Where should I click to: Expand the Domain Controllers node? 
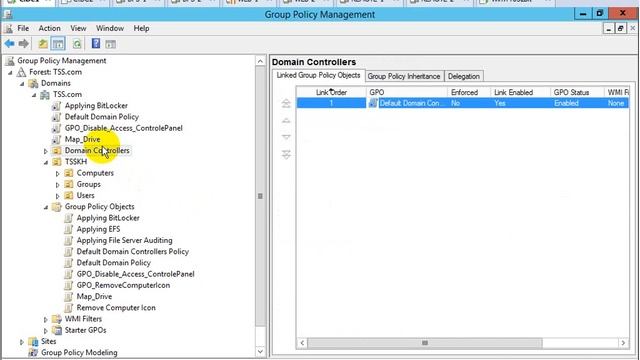point(46,151)
